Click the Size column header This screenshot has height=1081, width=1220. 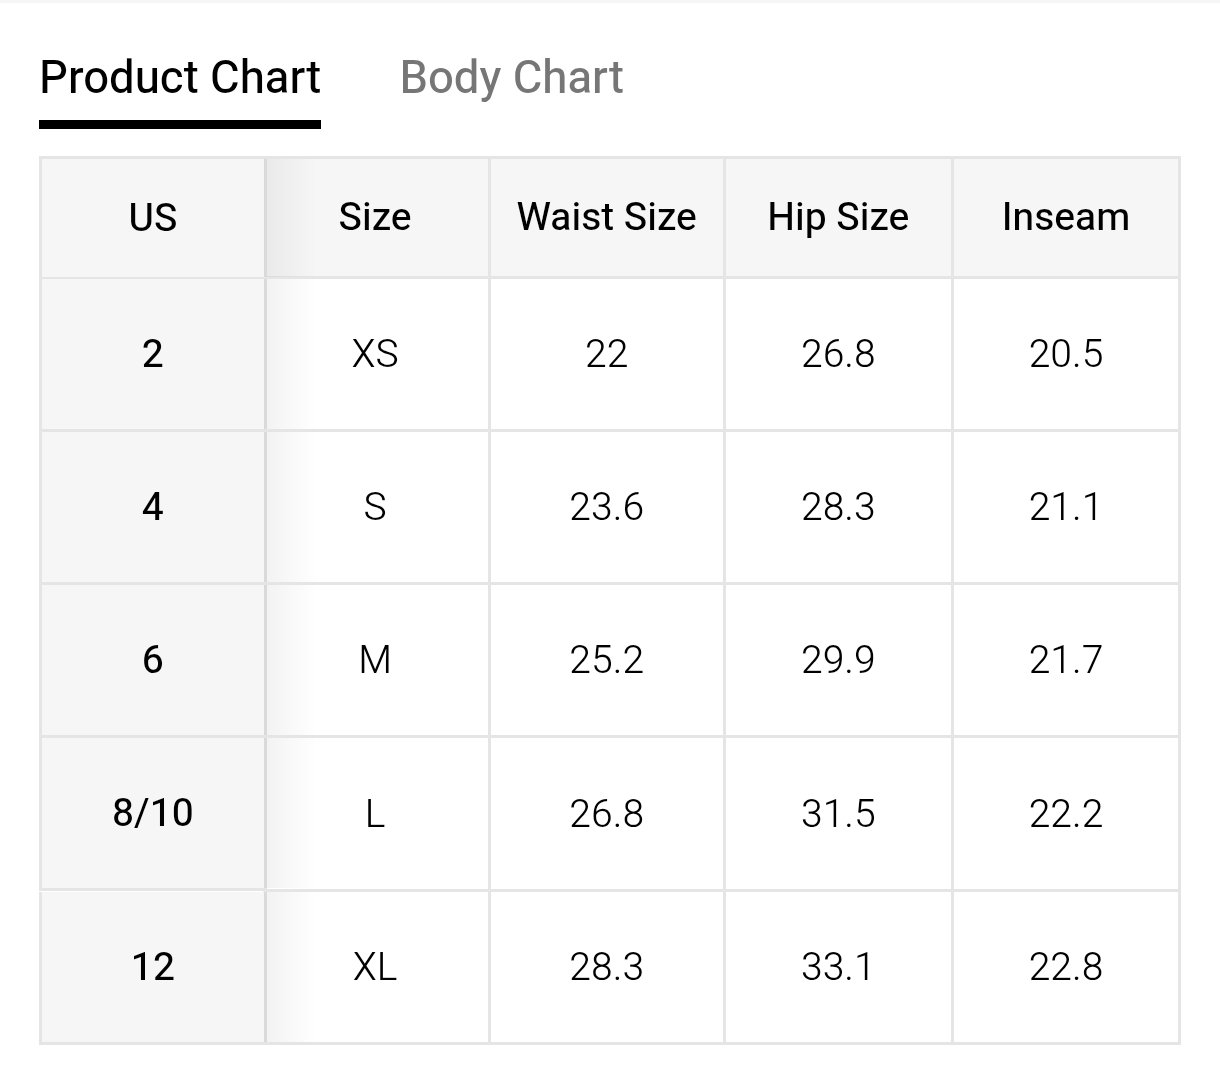coord(375,217)
